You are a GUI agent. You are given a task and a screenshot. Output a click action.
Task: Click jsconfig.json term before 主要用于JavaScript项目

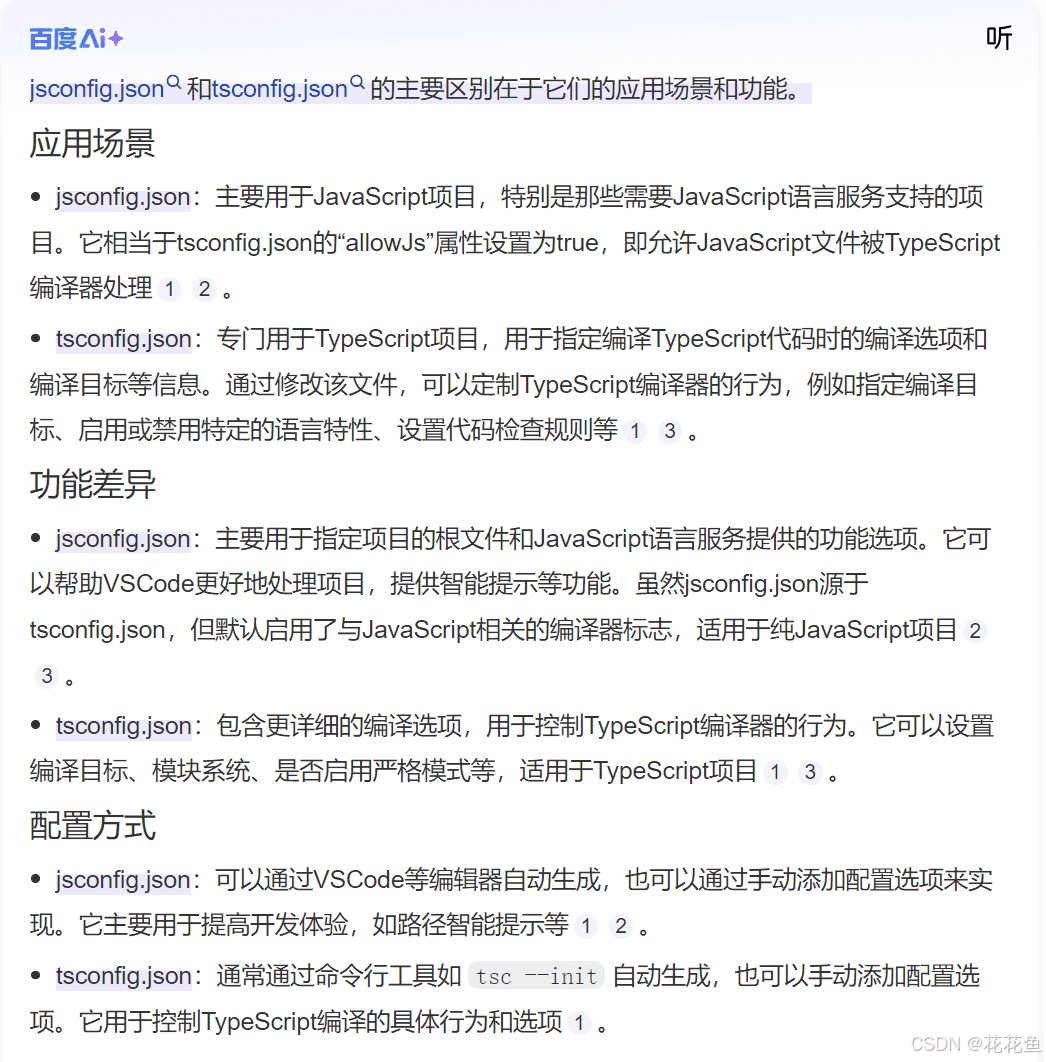pyautogui.click(x=123, y=197)
